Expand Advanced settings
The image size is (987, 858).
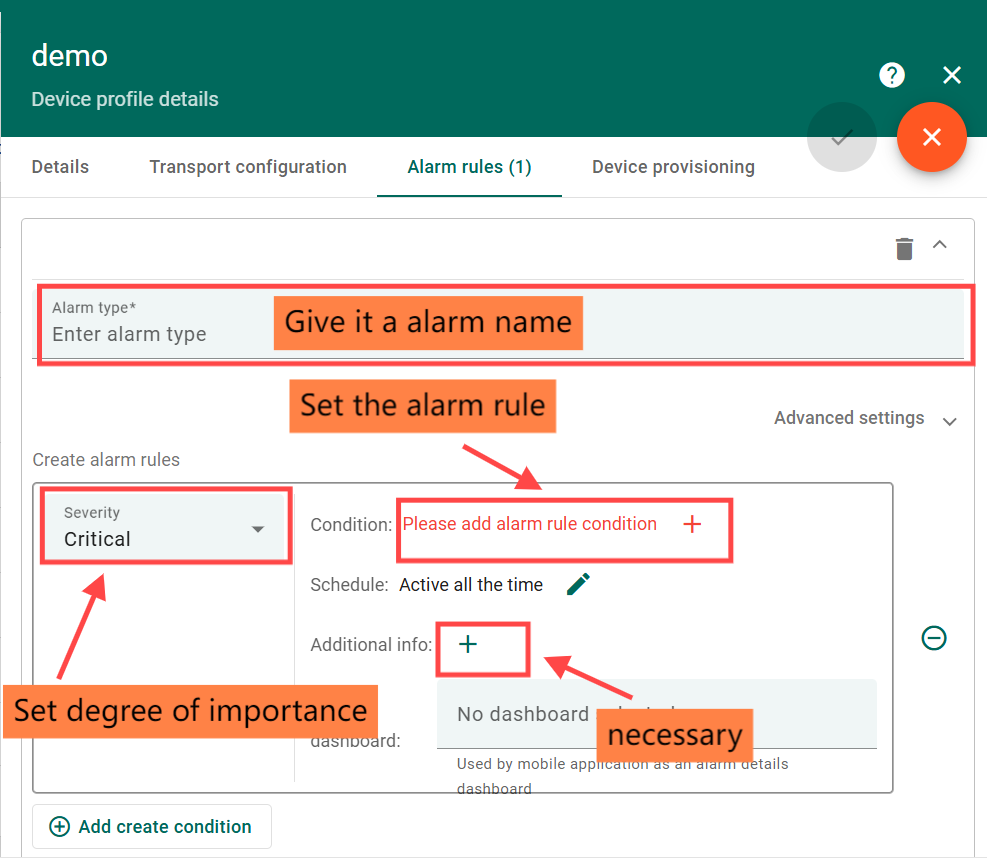(x=865, y=419)
